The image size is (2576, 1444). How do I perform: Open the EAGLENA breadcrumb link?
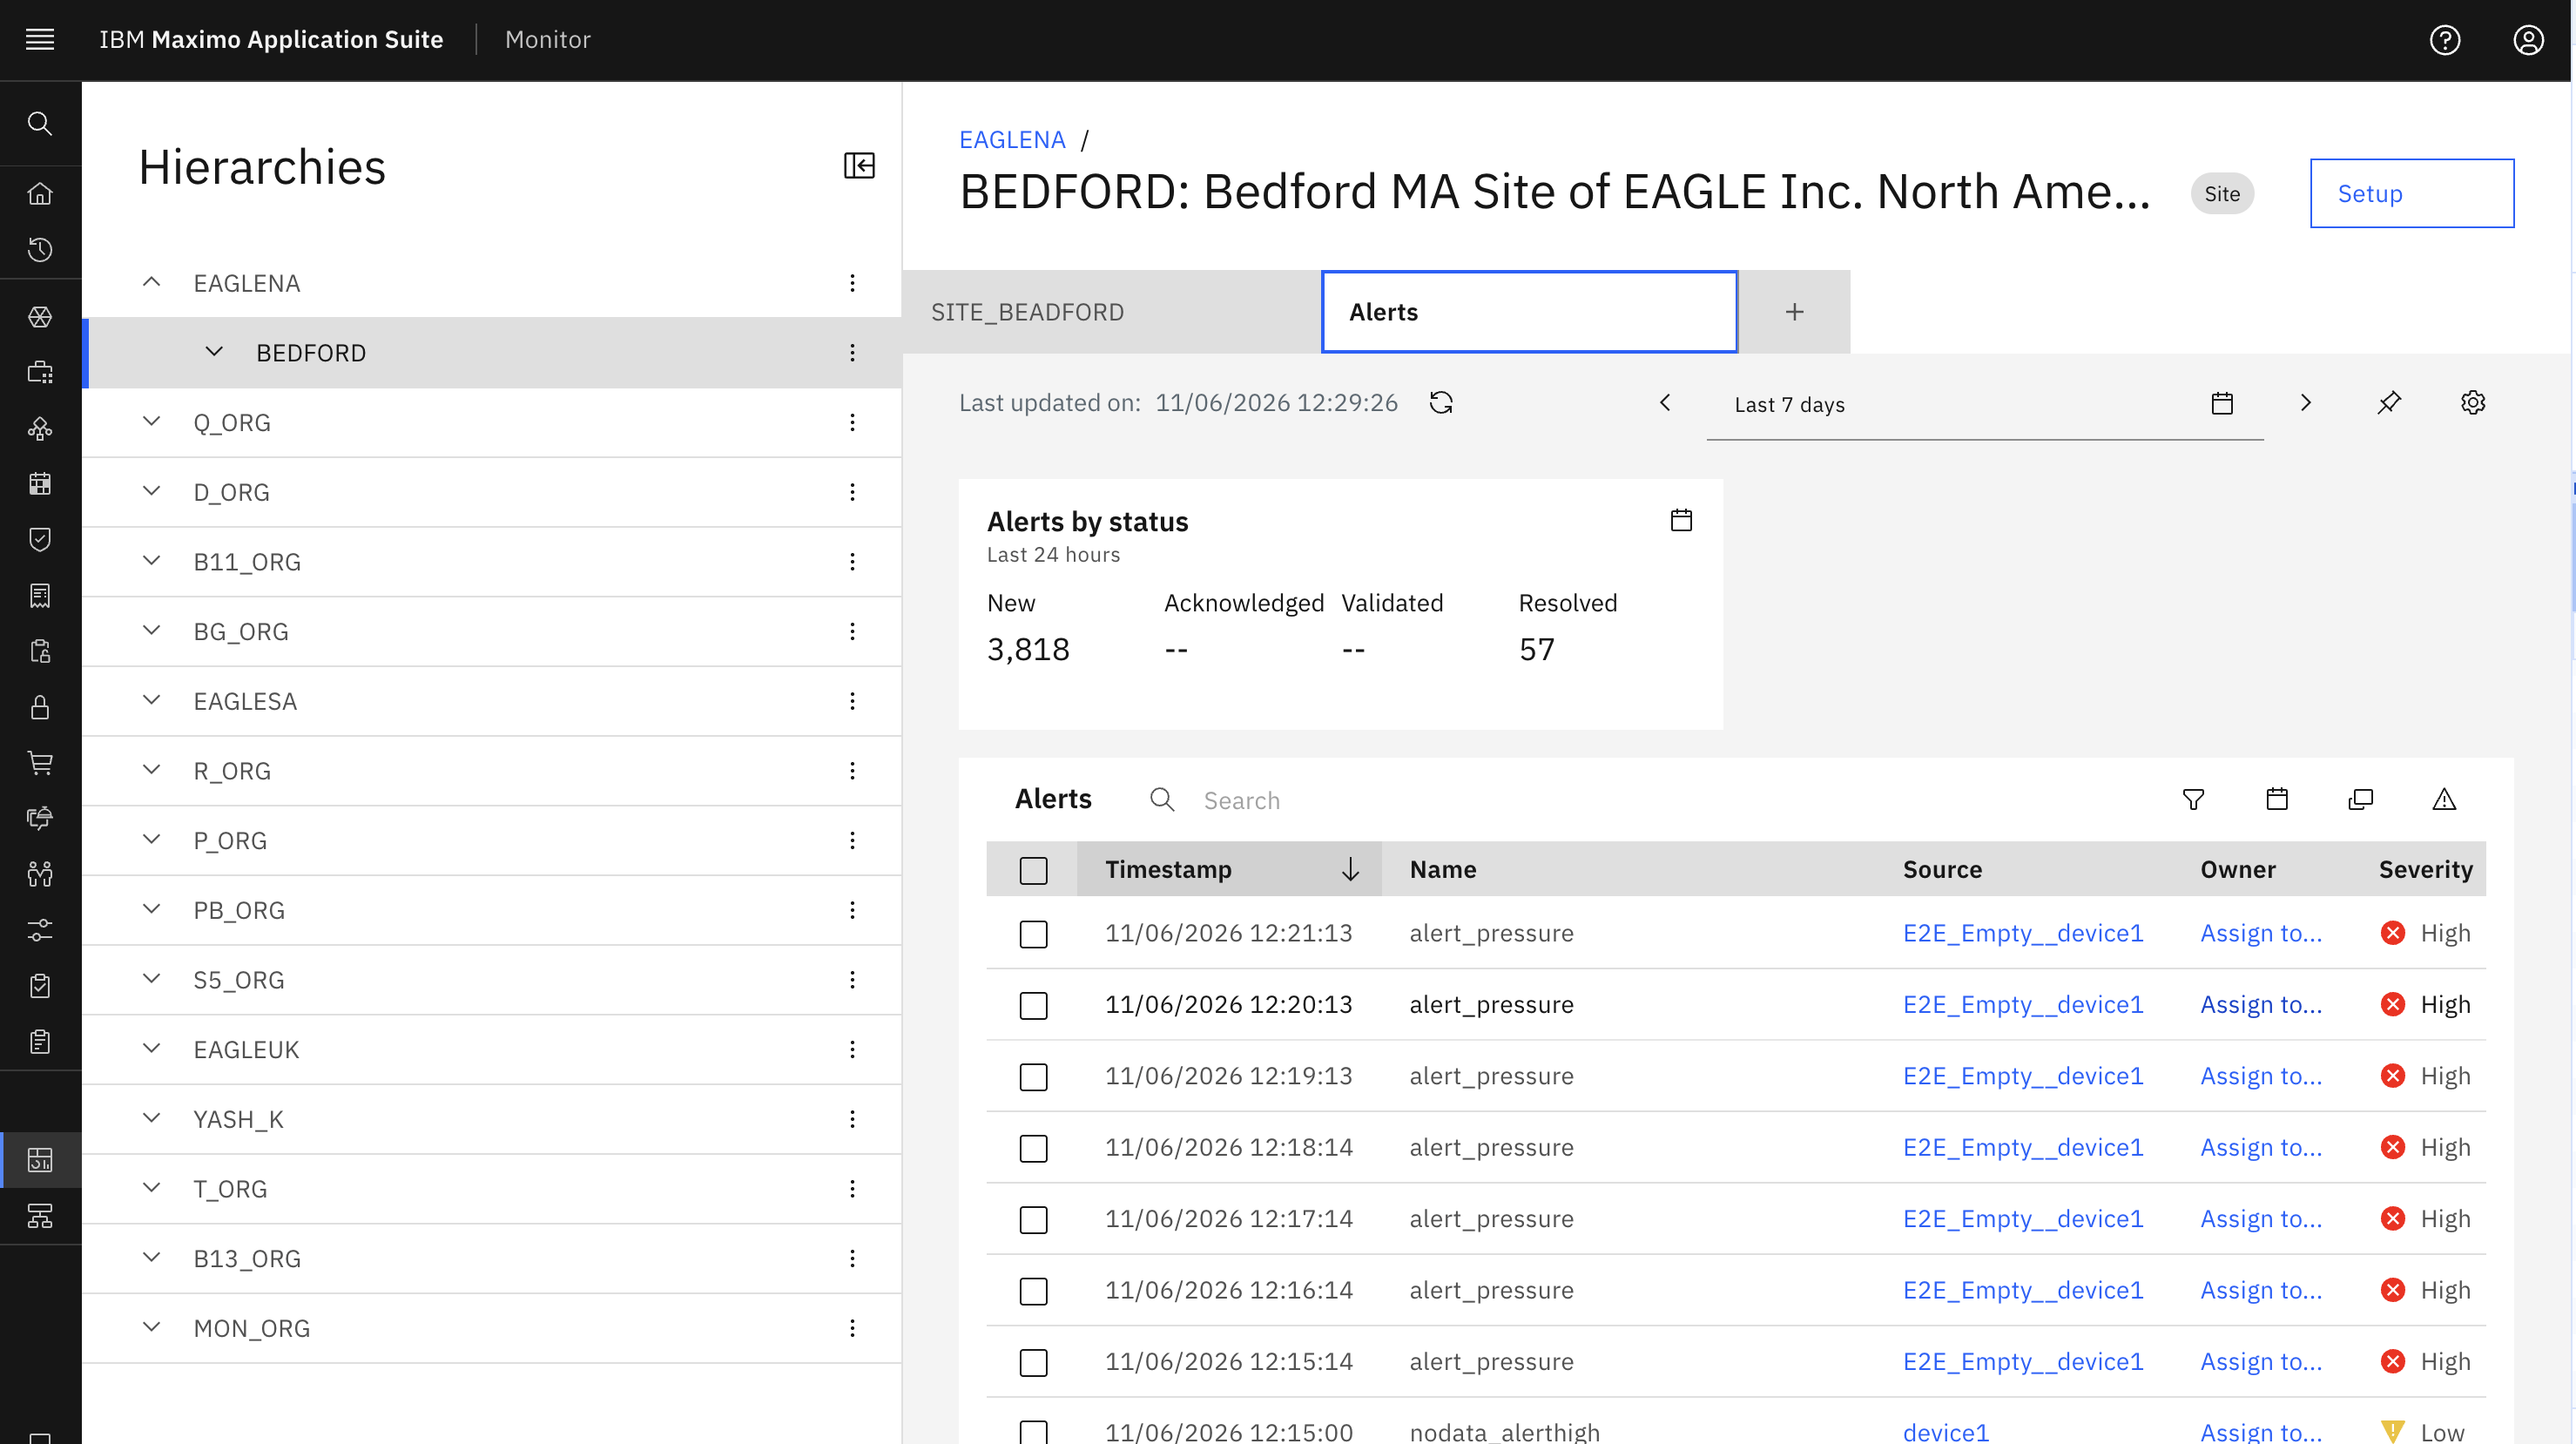(x=1012, y=140)
